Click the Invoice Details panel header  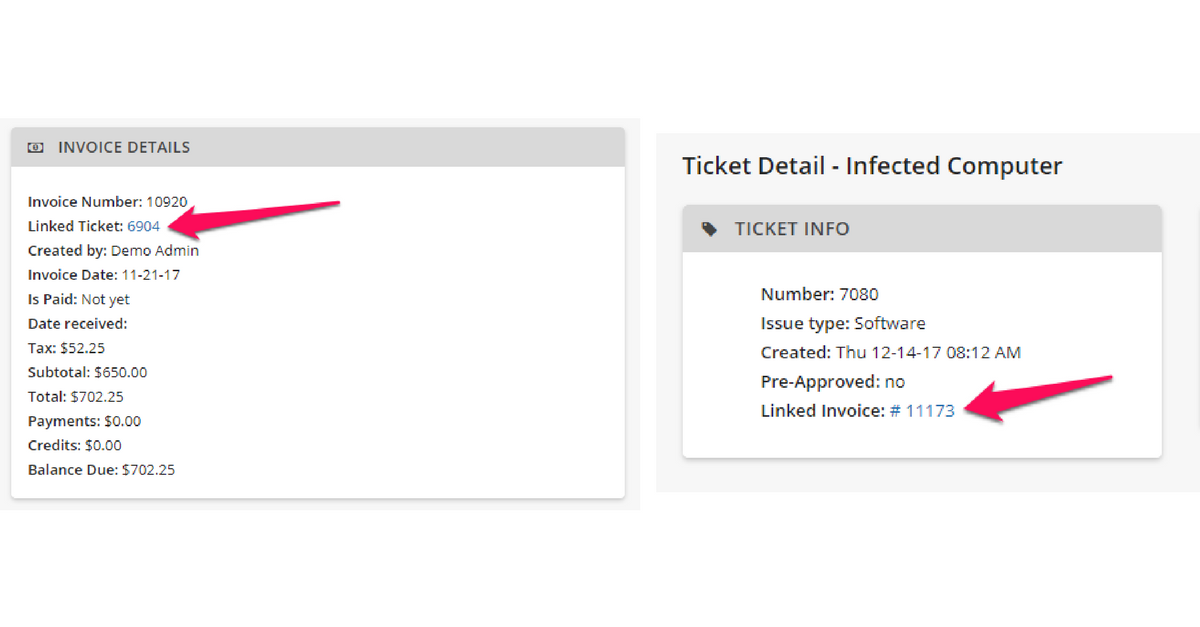(318, 147)
